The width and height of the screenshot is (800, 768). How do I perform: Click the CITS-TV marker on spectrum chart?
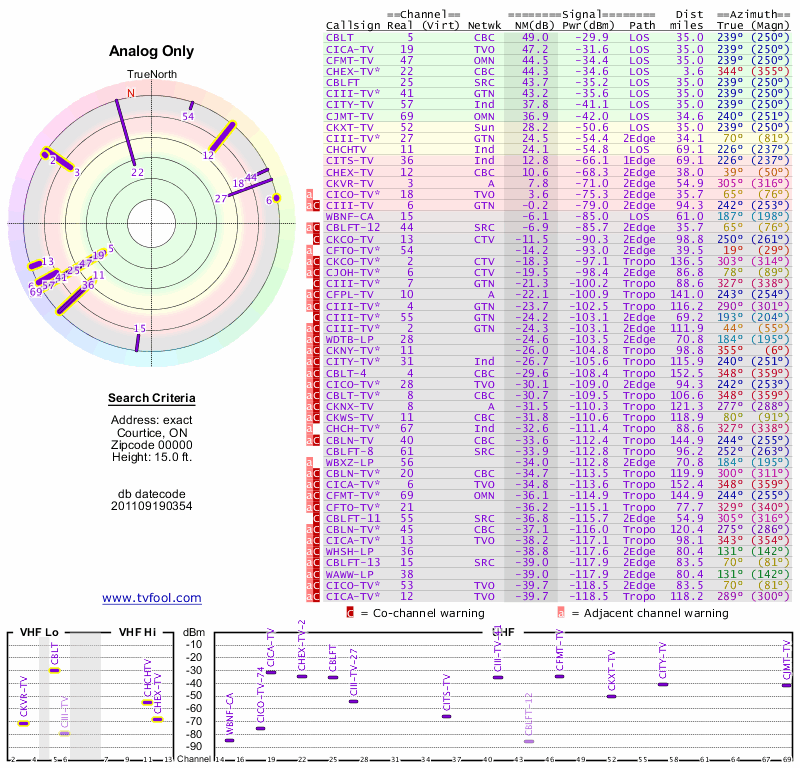446,716
